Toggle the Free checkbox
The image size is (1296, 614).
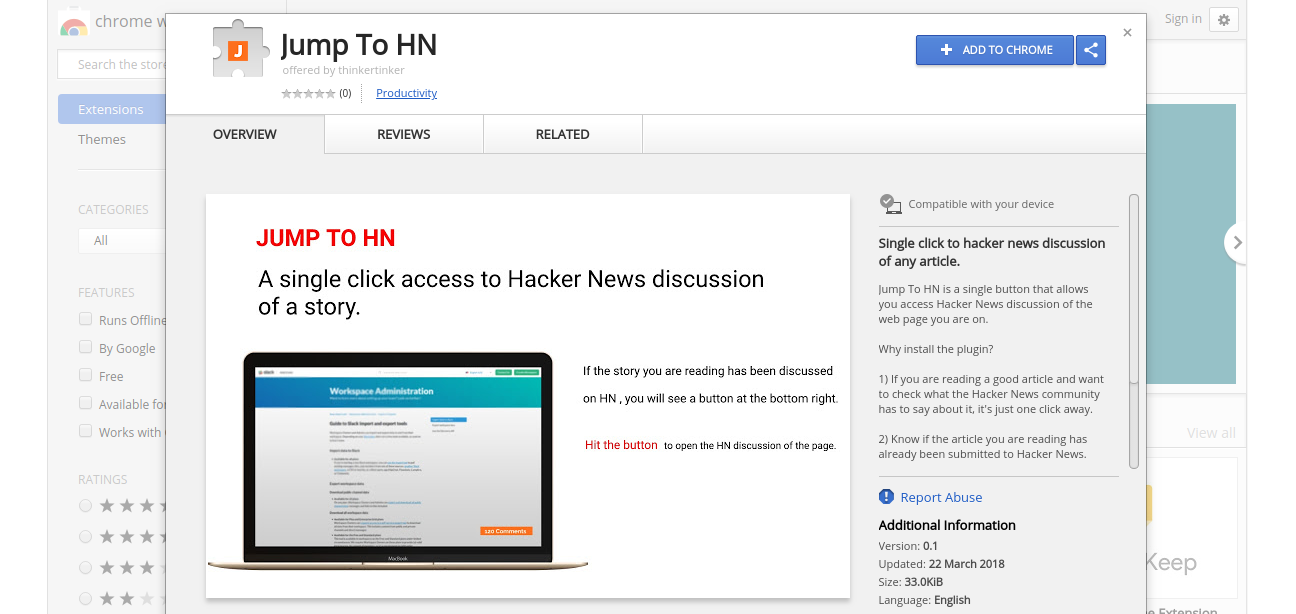[x=86, y=375]
